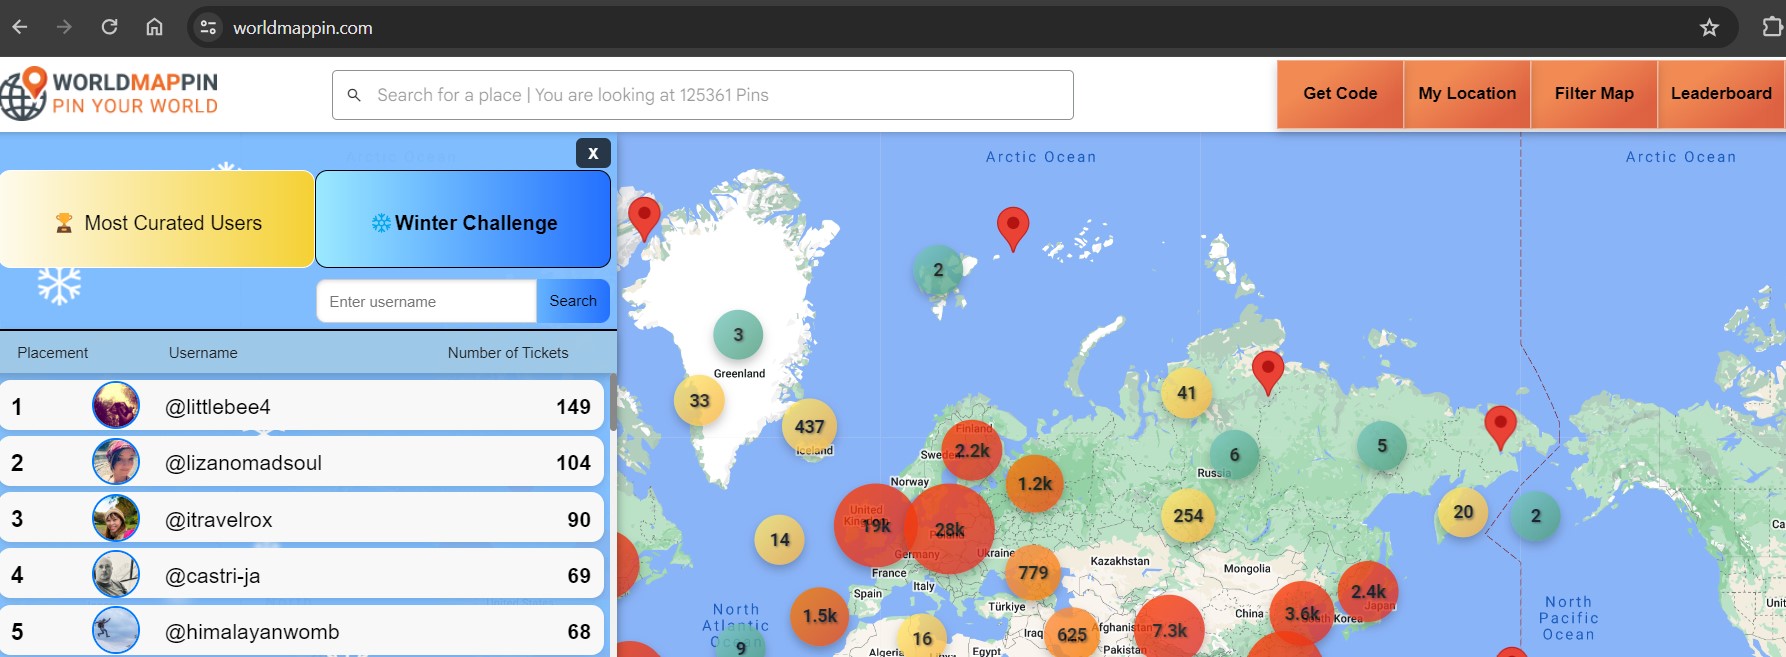1786x657 pixels.
Task: Open the 779 pin cluster near Ukraine
Action: 1033,573
